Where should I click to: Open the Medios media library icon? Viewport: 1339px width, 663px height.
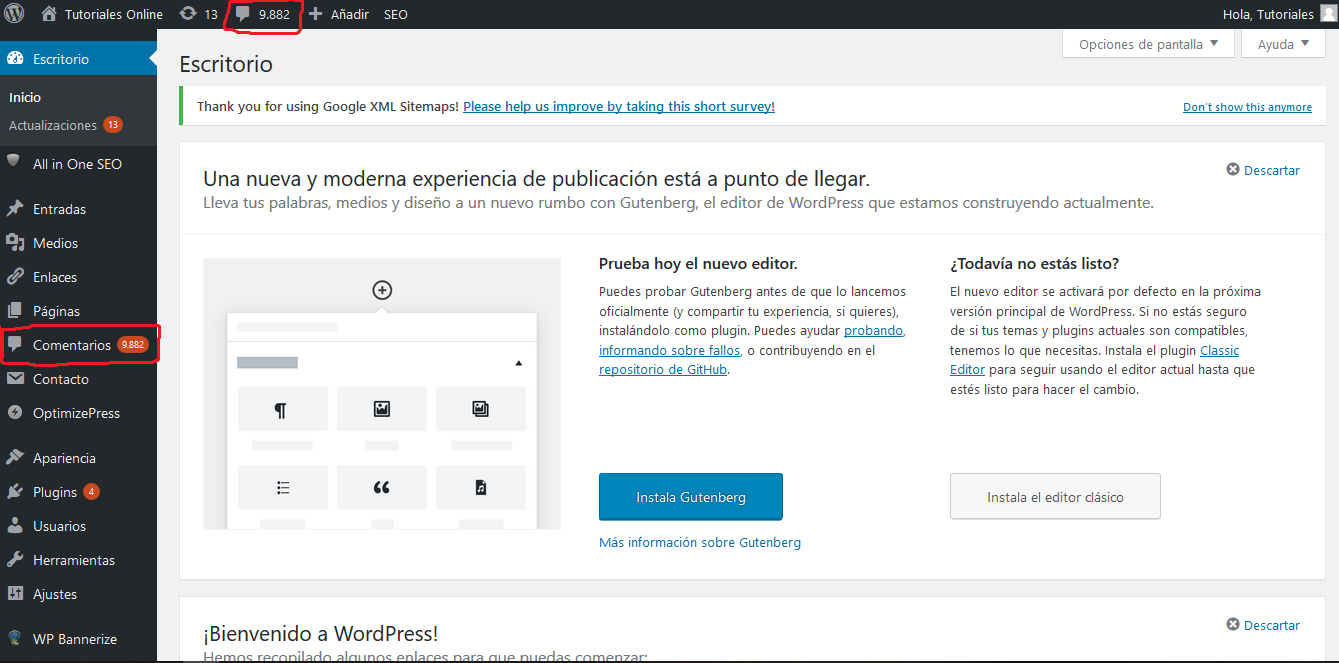pyautogui.click(x=15, y=243)
